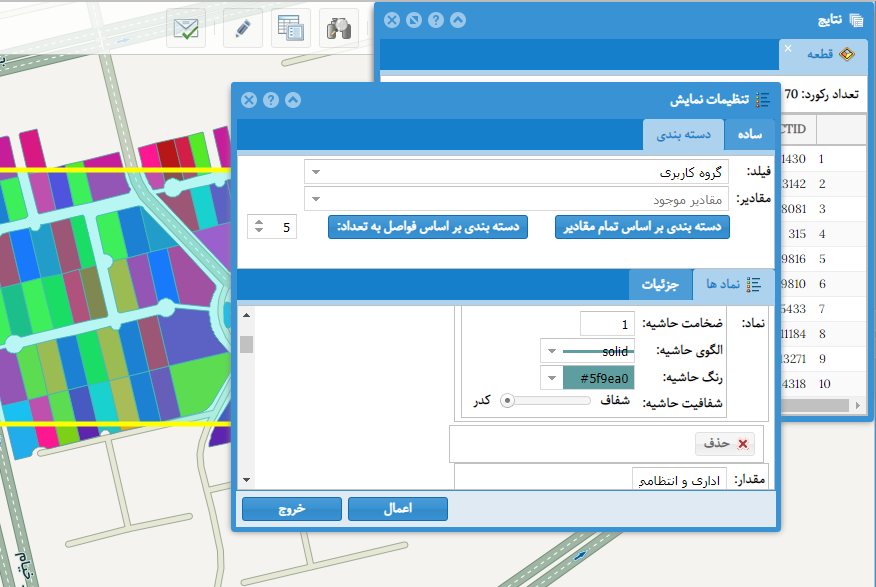Open the جزئیات tab
876x587 pixels.
pos(660,285)
